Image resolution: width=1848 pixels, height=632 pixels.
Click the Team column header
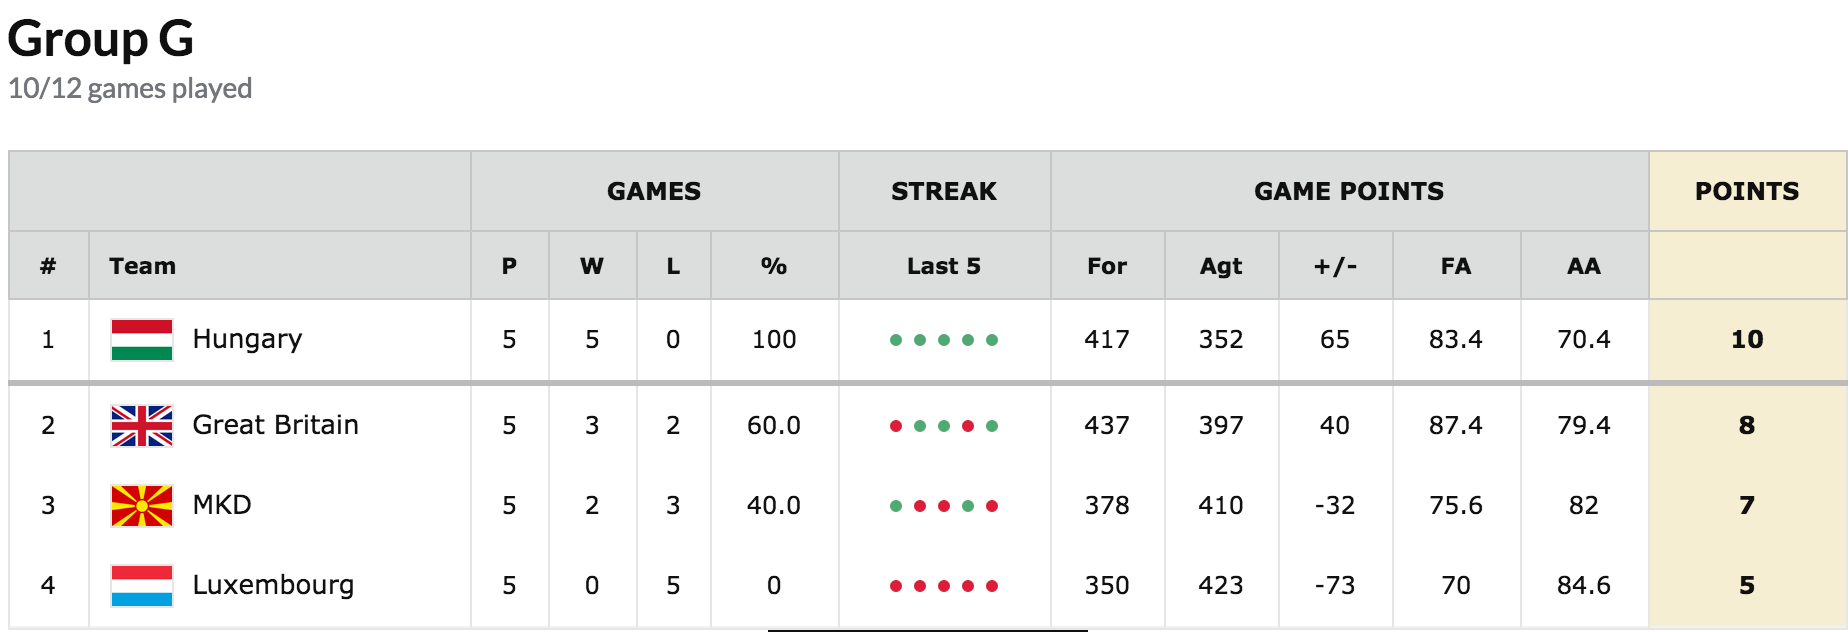(x=143, y=266)
